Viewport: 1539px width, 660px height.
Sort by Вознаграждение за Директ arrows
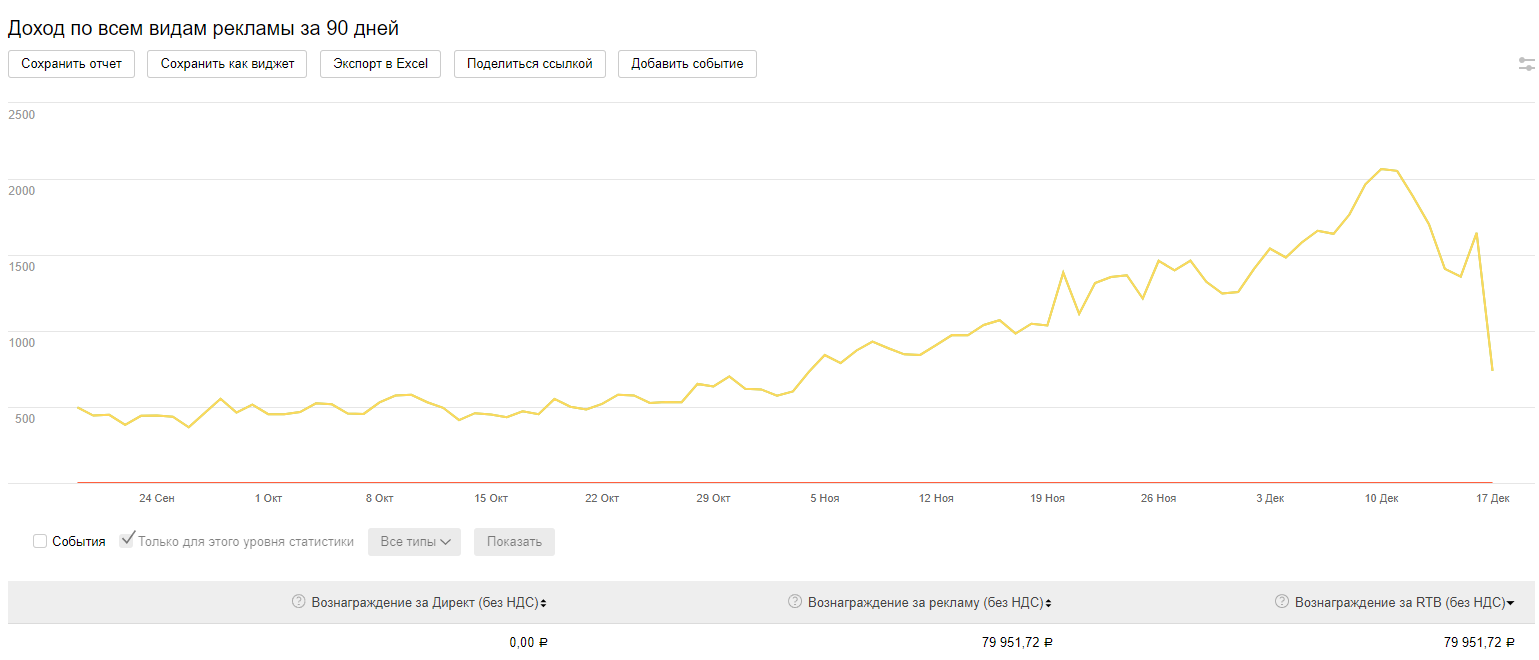(x=543, y=603)
